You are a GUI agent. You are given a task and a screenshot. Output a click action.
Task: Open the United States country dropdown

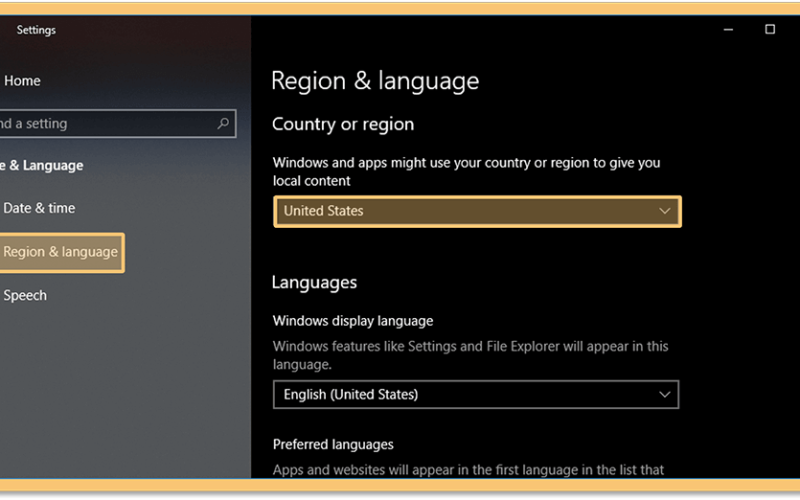click(x=477, y=211)
